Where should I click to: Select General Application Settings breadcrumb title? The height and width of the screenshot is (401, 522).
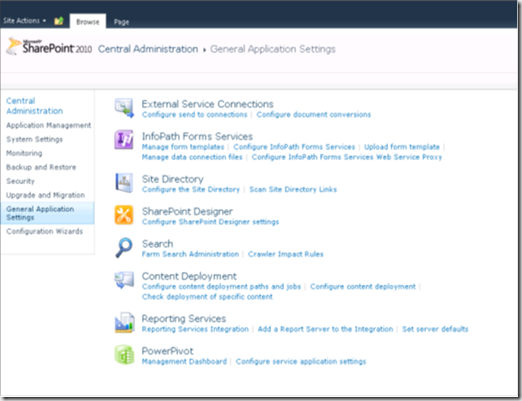(273, 49)
